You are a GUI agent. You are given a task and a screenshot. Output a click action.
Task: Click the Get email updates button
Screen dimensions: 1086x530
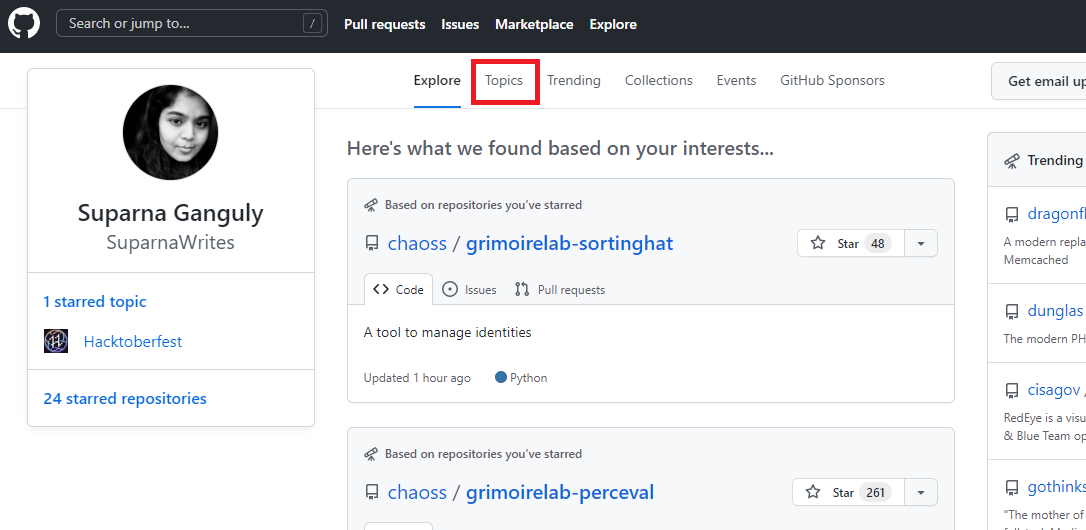tap(1039, 81)
